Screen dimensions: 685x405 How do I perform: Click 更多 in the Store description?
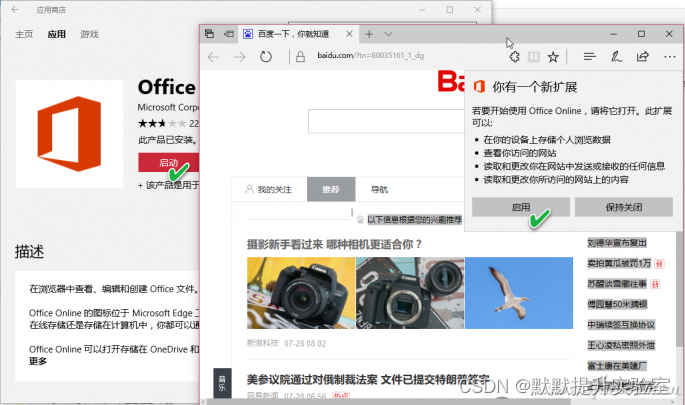click(38, 361)
